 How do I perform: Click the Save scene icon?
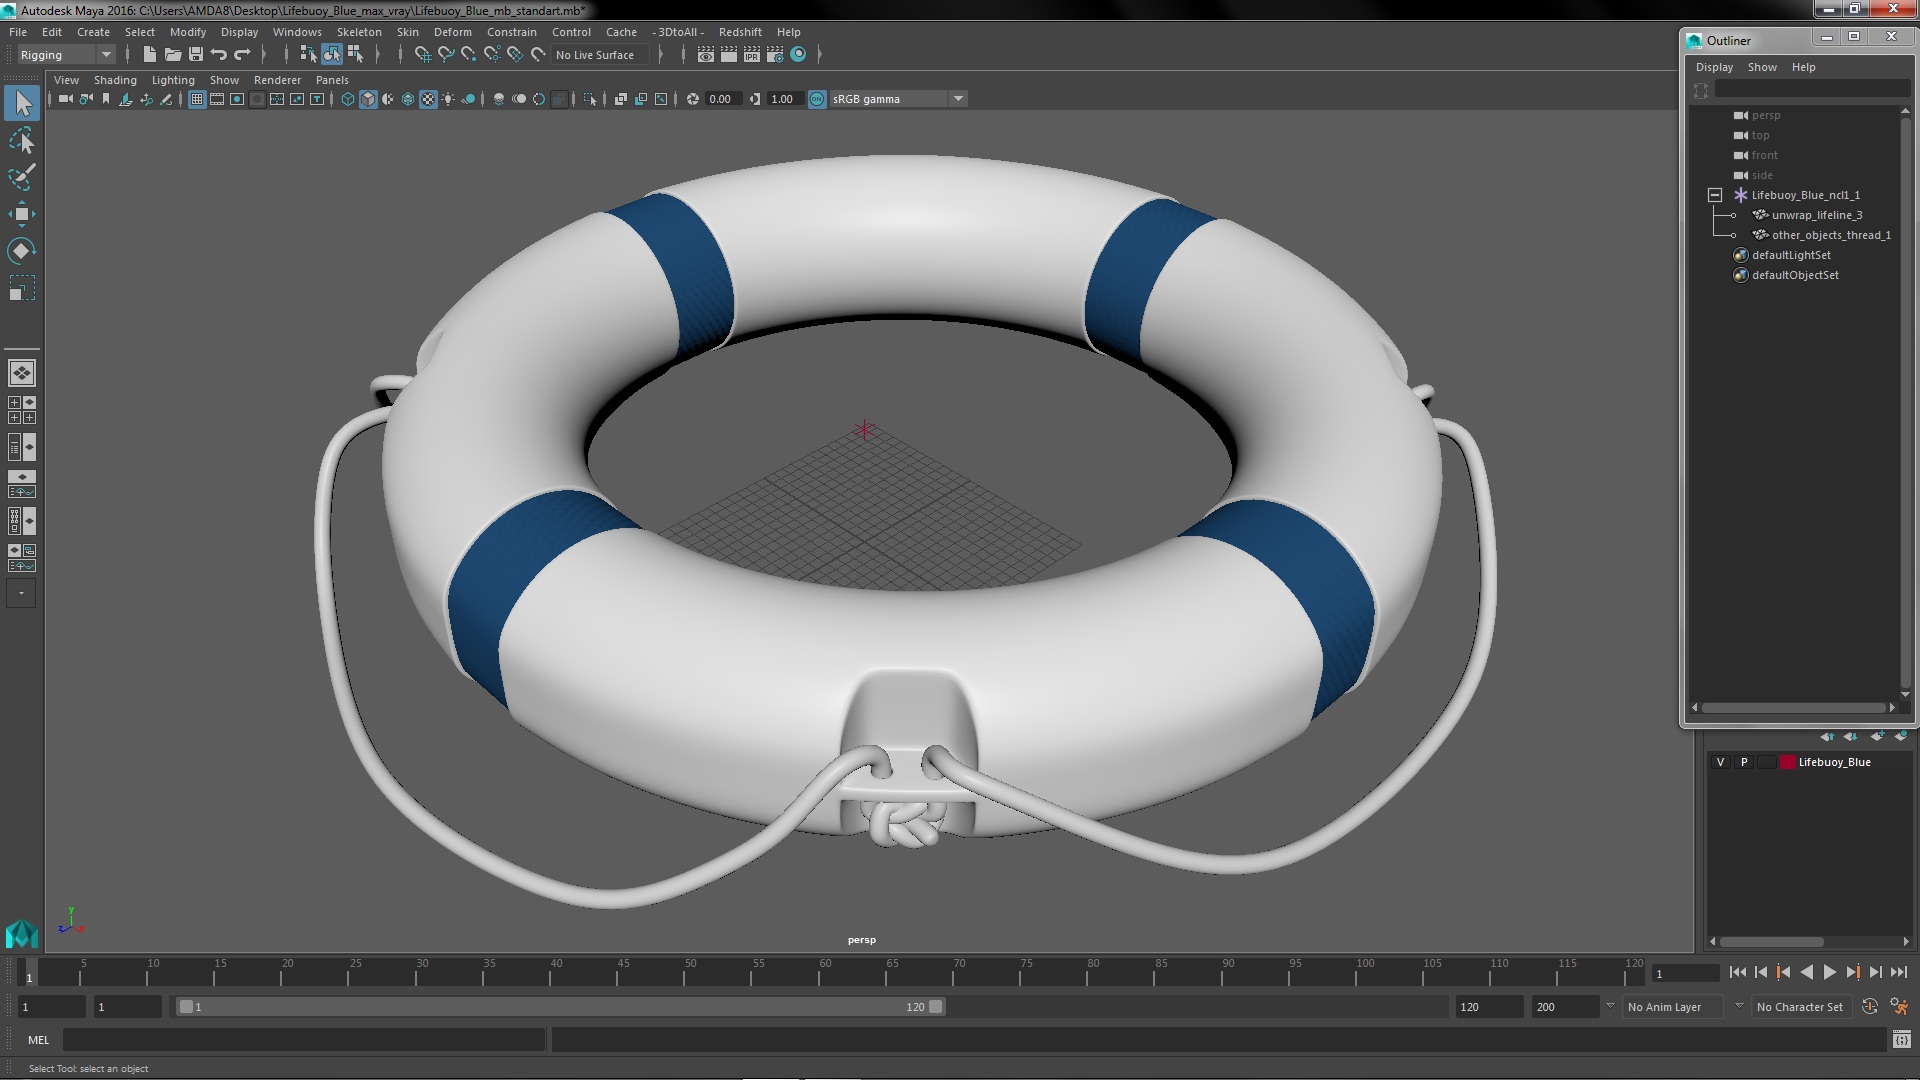click(x=196, y=55)
